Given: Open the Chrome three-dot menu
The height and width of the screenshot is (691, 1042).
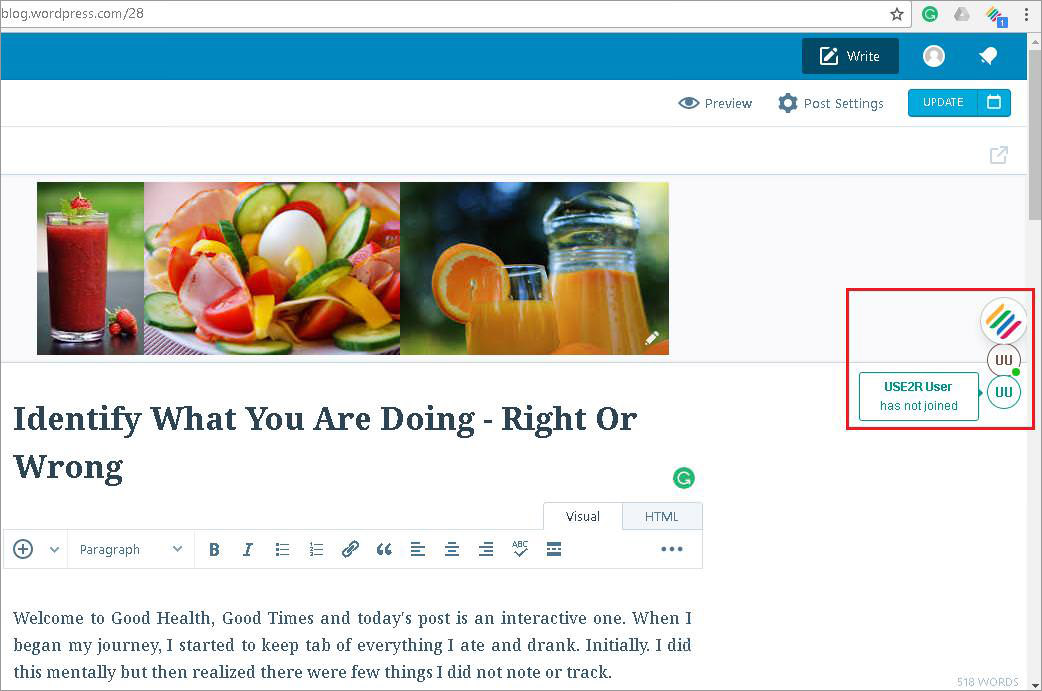Looking at the screenshot, I should pos(1026,14).
